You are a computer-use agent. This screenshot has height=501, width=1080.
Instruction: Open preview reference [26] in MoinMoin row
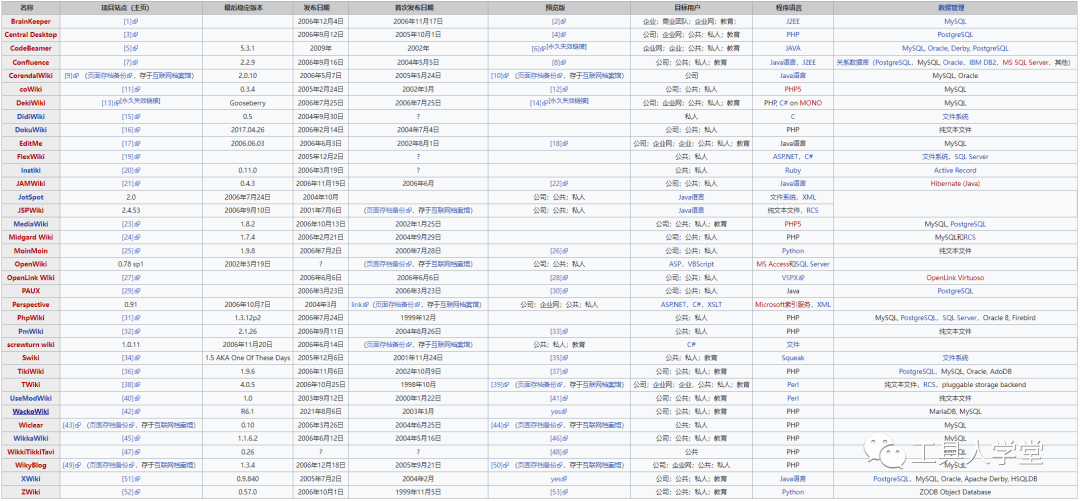pyautogui.click(x=559, y=251)
